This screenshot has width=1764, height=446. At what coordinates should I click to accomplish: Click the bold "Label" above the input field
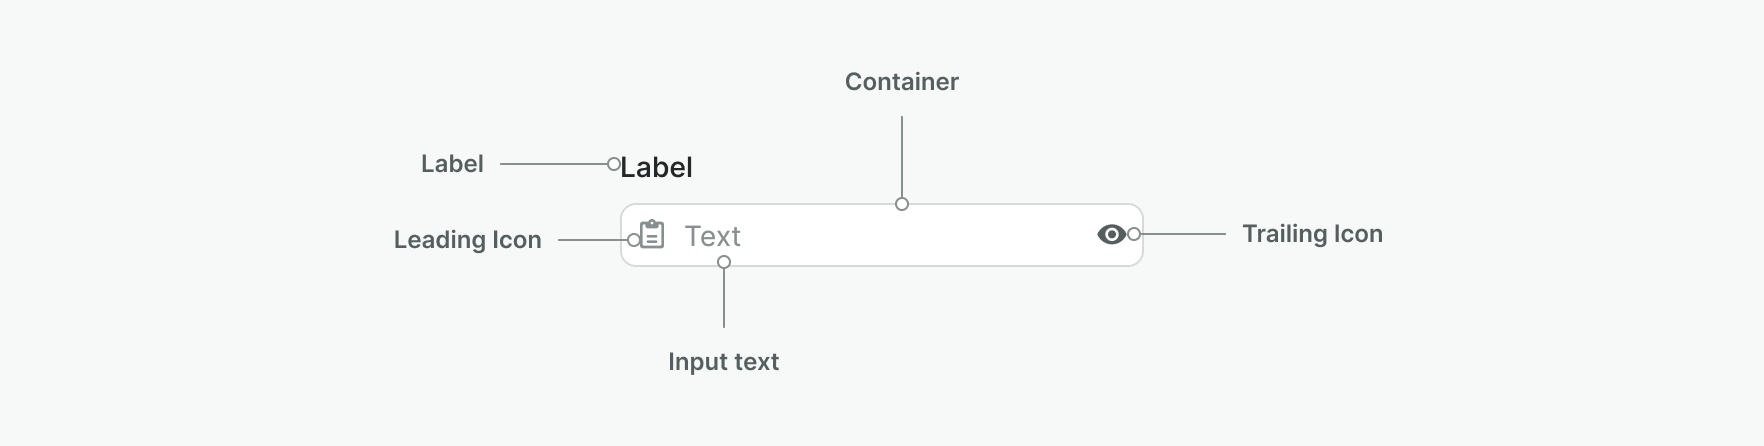tap(656, 167)
